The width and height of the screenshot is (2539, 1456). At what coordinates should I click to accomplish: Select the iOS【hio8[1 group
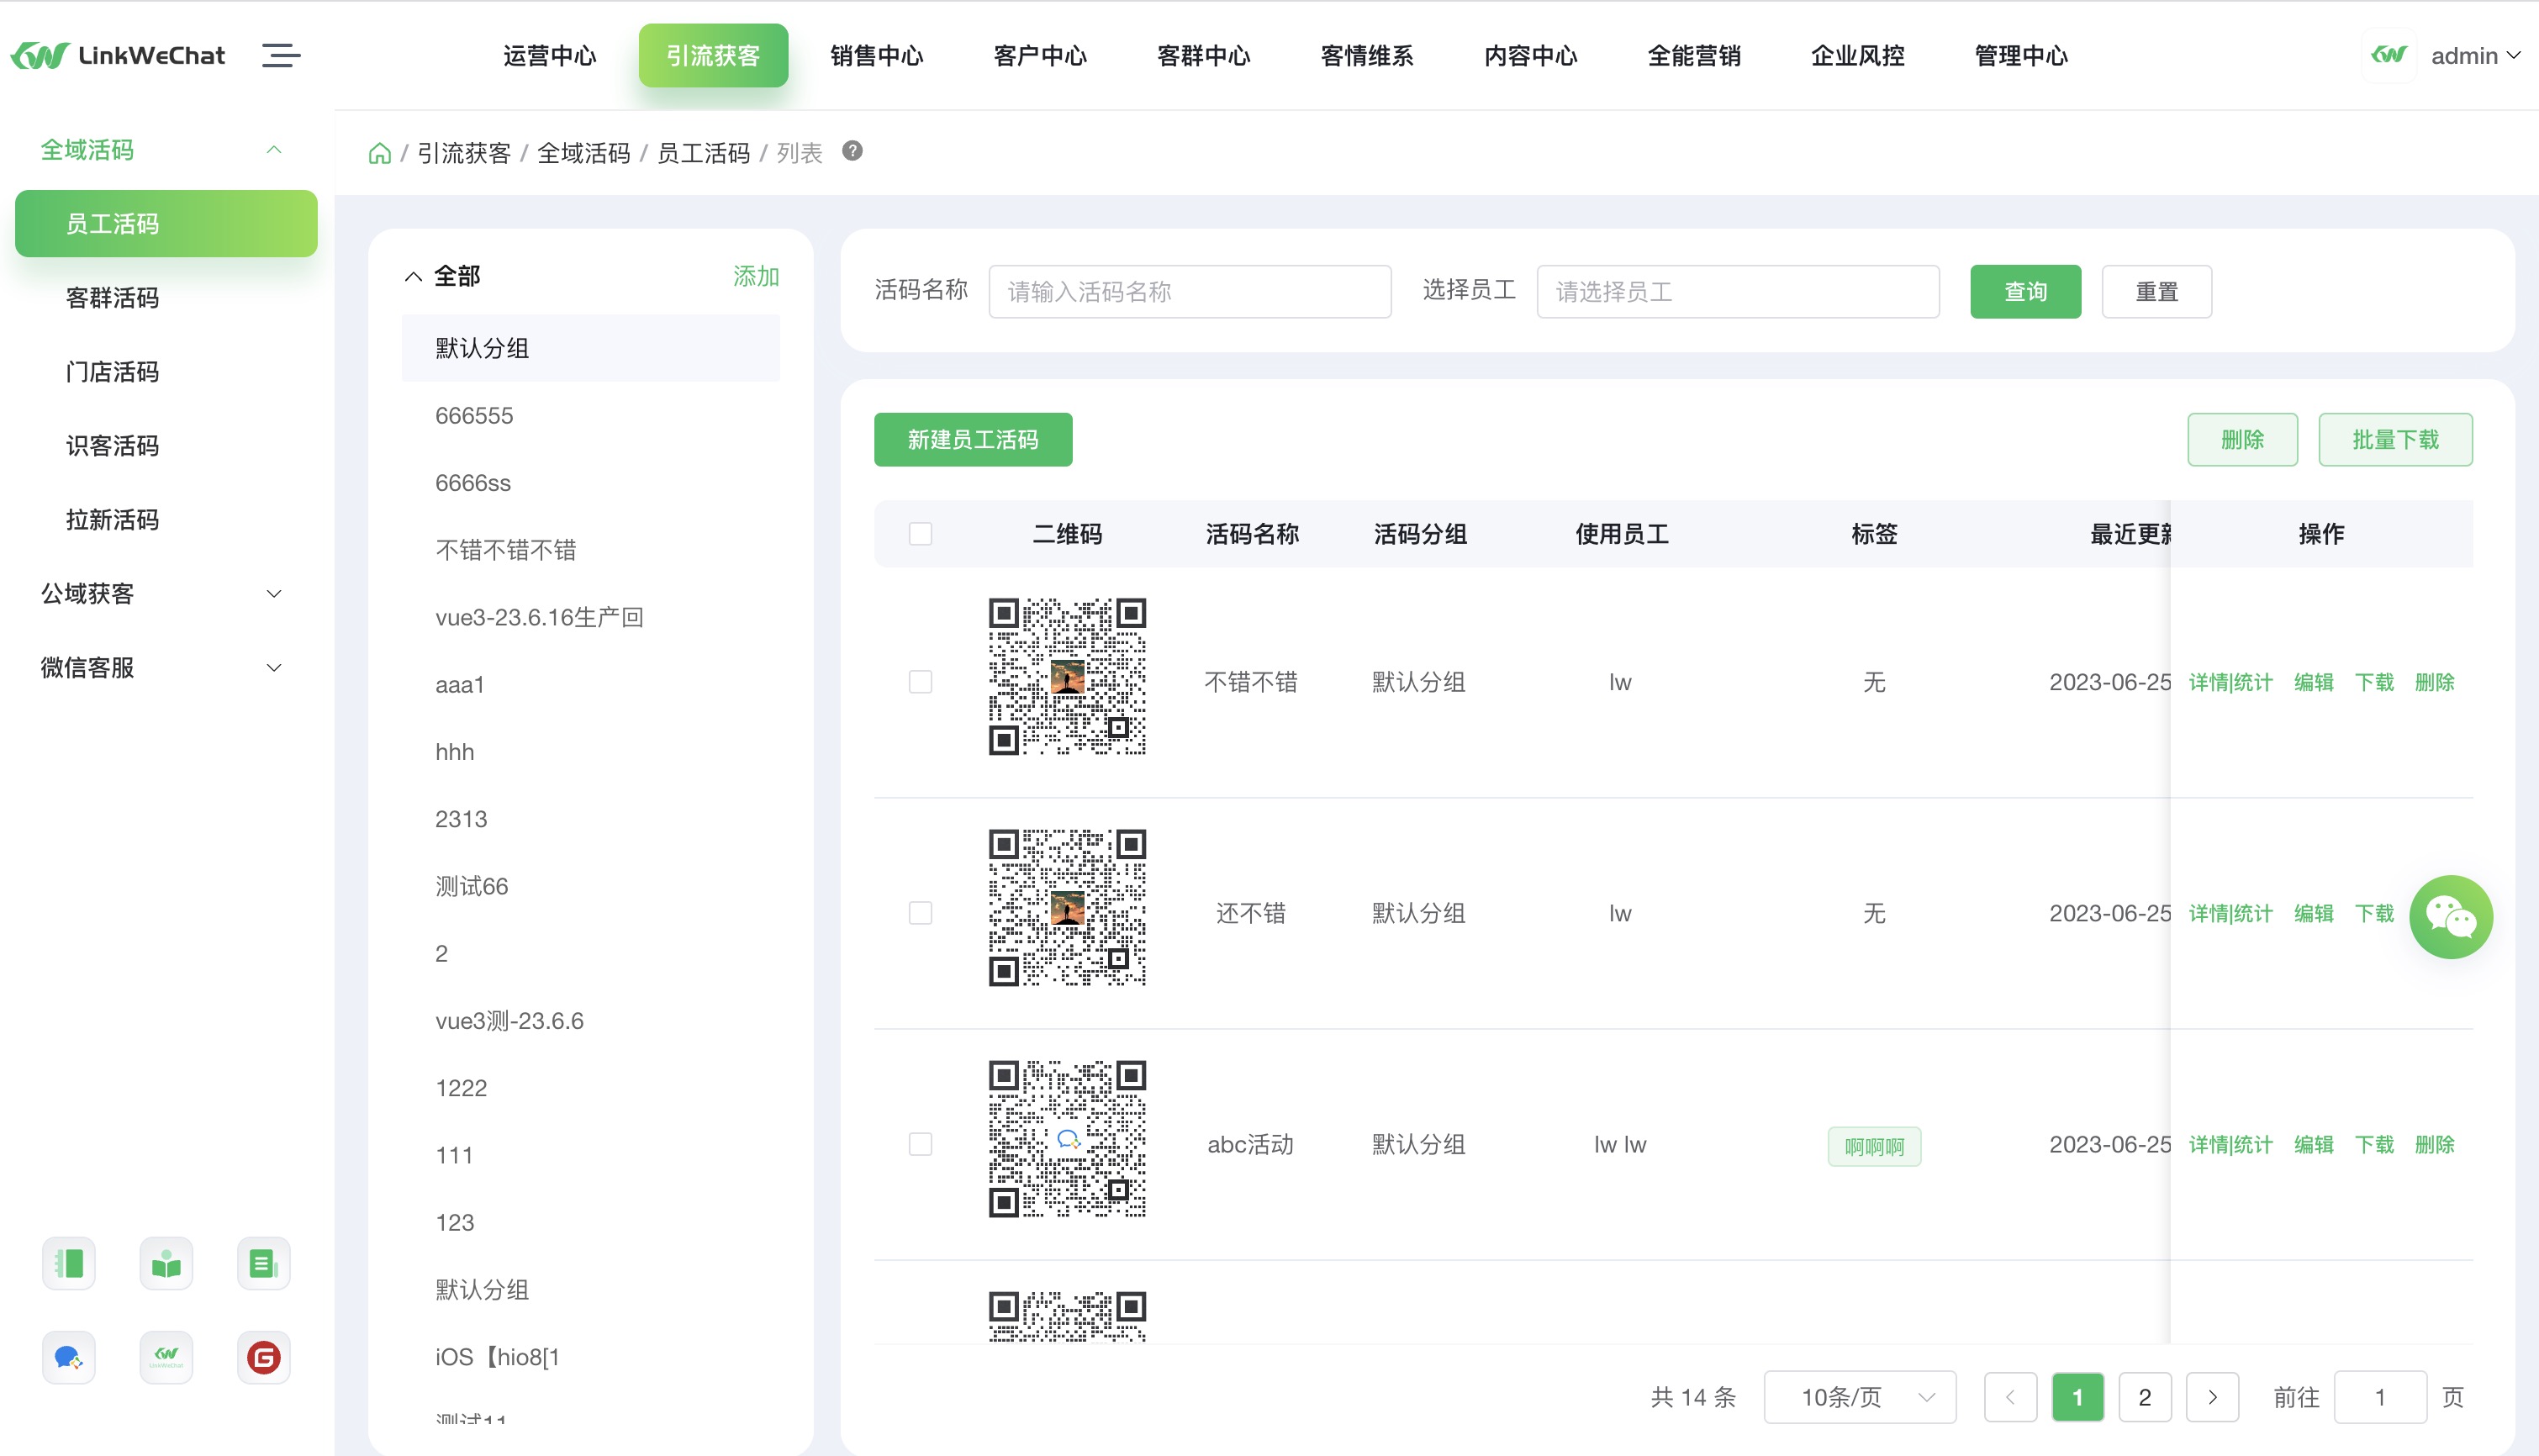tap(590, 1357)
